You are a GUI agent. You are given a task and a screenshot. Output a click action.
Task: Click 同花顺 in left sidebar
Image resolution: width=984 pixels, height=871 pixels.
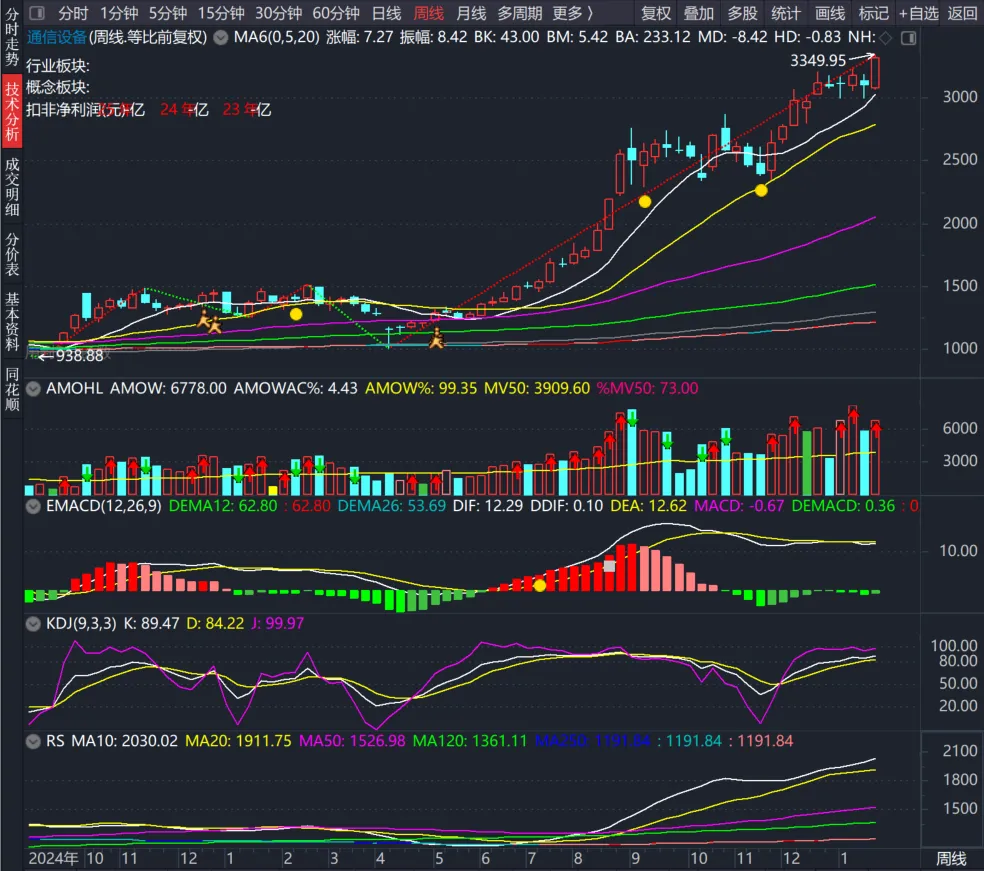tap(12, 389)
